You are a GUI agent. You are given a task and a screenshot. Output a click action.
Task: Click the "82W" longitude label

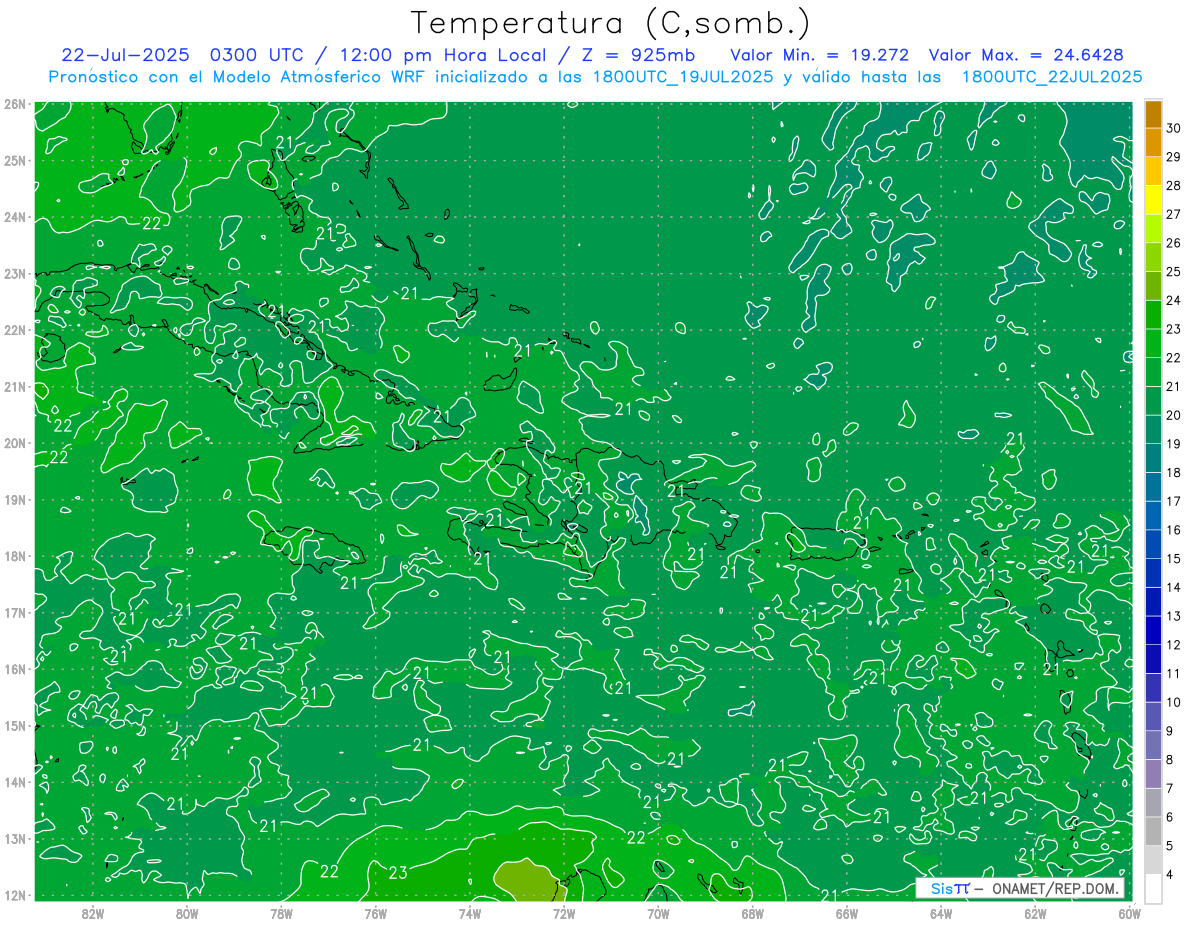click(x=93, y=912)
